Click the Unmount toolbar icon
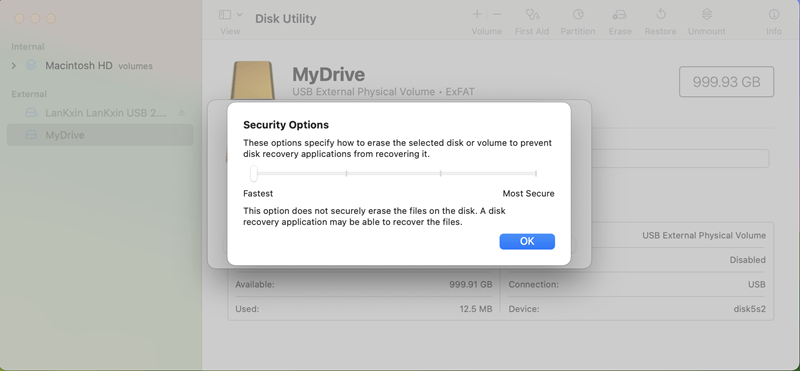 pyautogui.click(x=707, y=14)
